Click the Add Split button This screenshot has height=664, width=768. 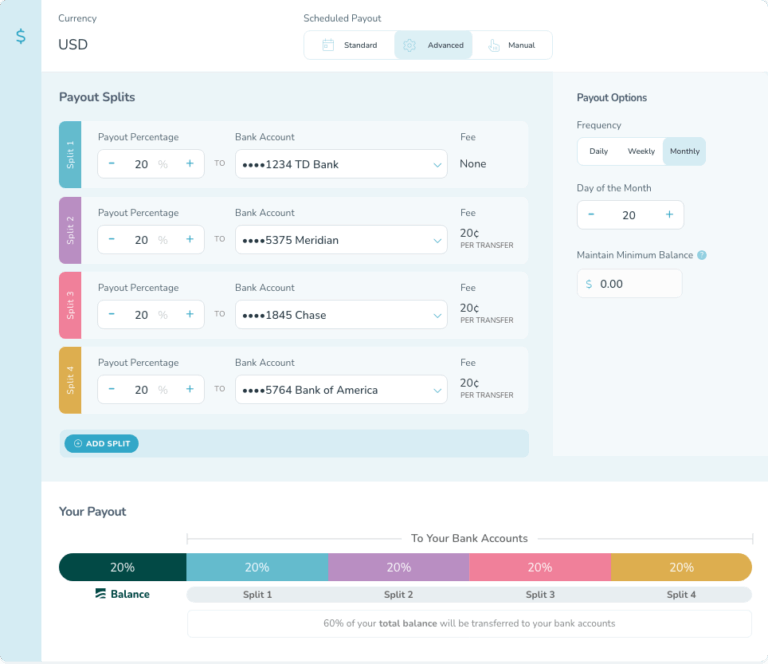click(101, 443)
